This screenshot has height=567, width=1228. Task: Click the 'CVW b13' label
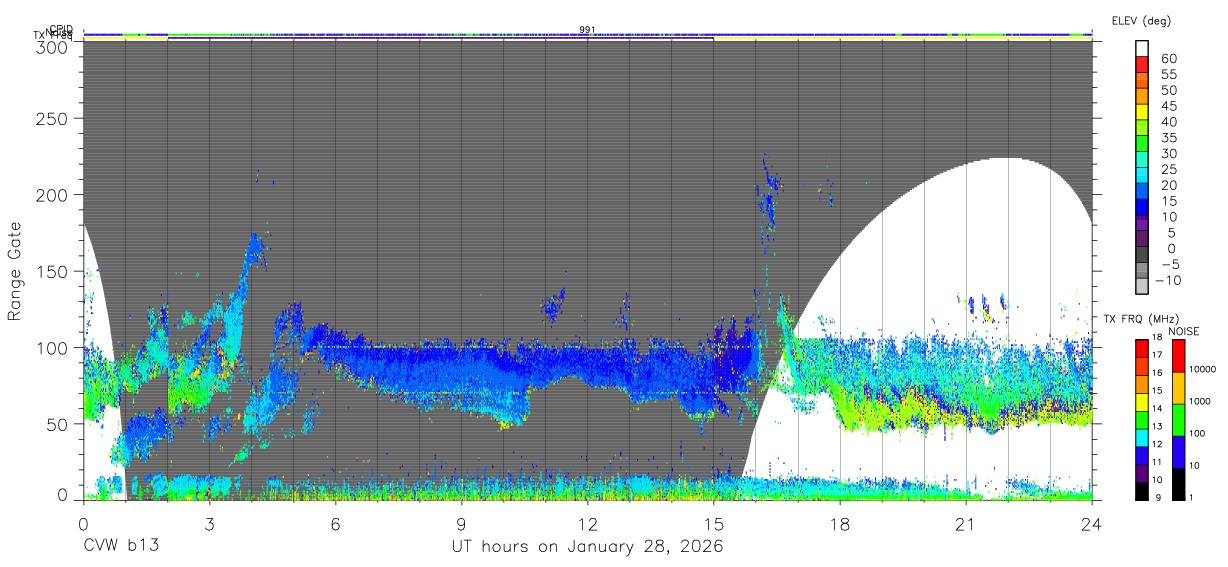pos(121,547)
